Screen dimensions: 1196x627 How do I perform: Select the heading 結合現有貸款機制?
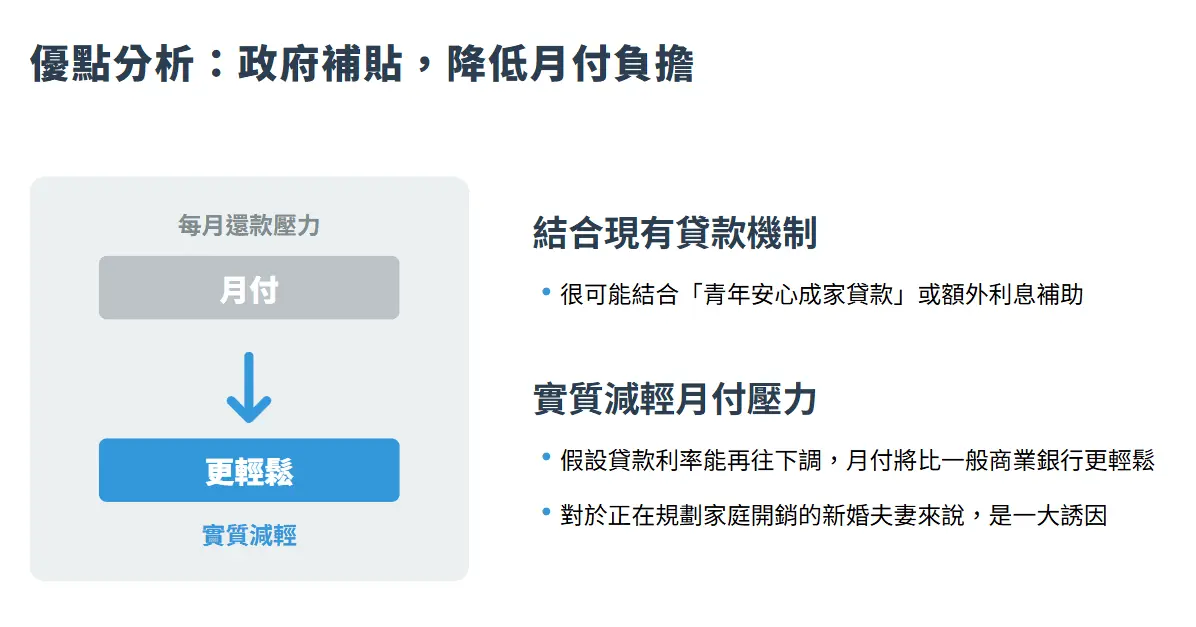(675, 233)
